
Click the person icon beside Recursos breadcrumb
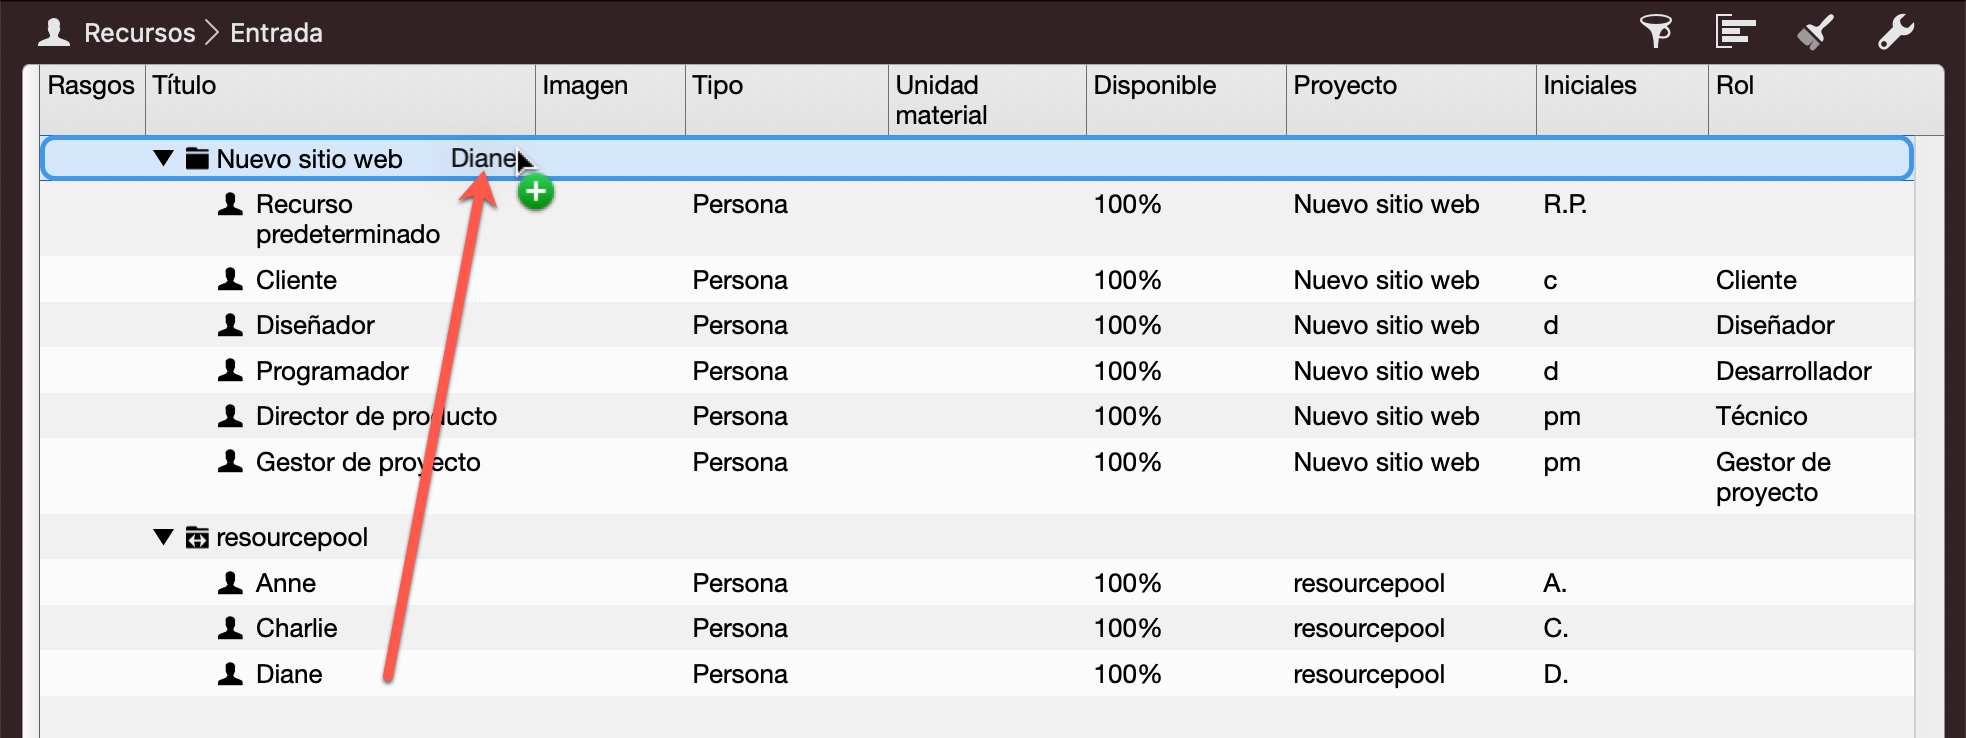tap(55, 31)
